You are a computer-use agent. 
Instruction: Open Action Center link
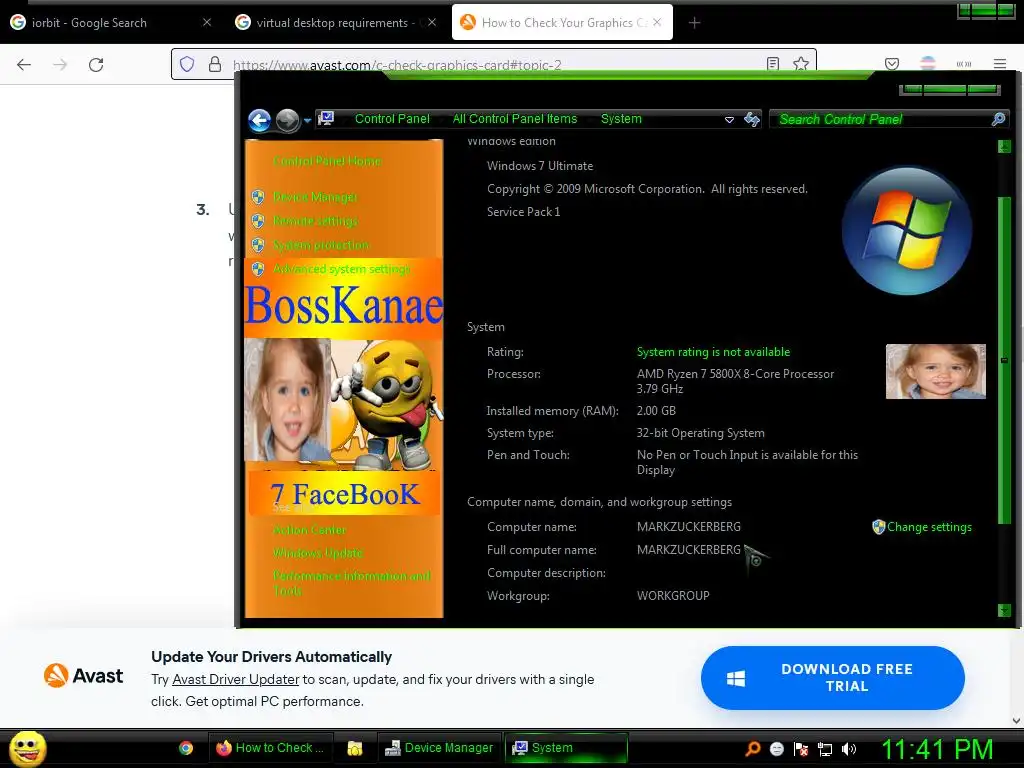pos(310,530)
